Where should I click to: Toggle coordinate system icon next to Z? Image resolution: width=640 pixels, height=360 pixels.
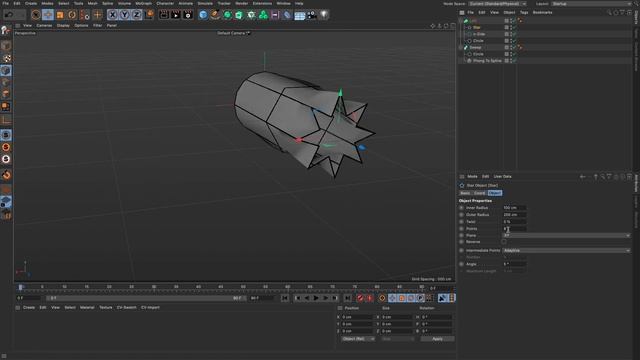[x=150, y=15]
